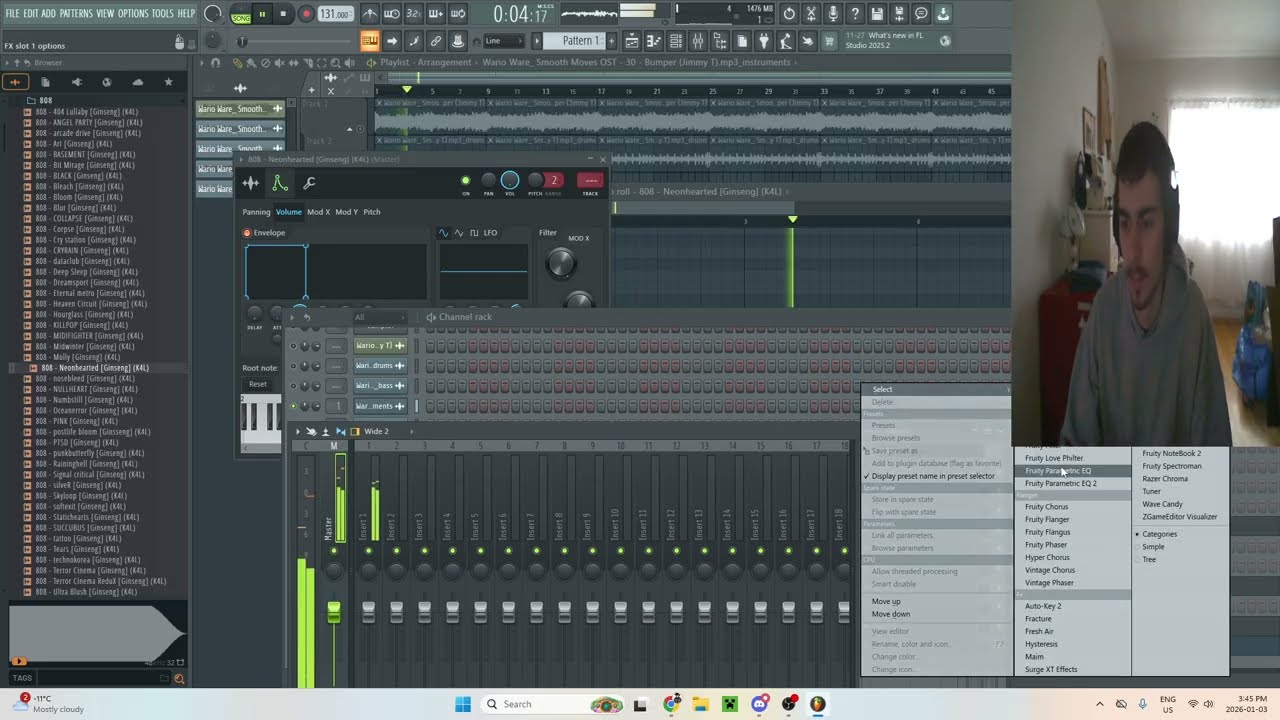Image resolution: width=1280 pixels, height=720 pixels.
Task: Click the Reset root note button
Action: coord(258,384)
